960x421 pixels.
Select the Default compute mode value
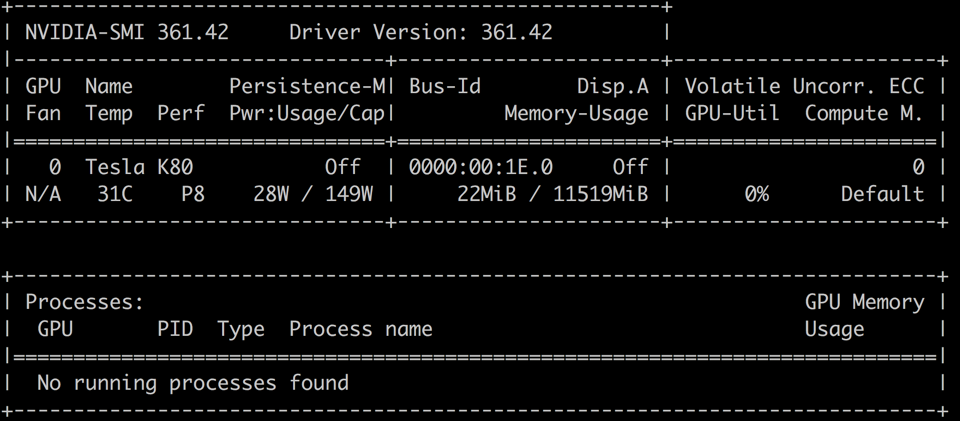click(x=882, y=194)
